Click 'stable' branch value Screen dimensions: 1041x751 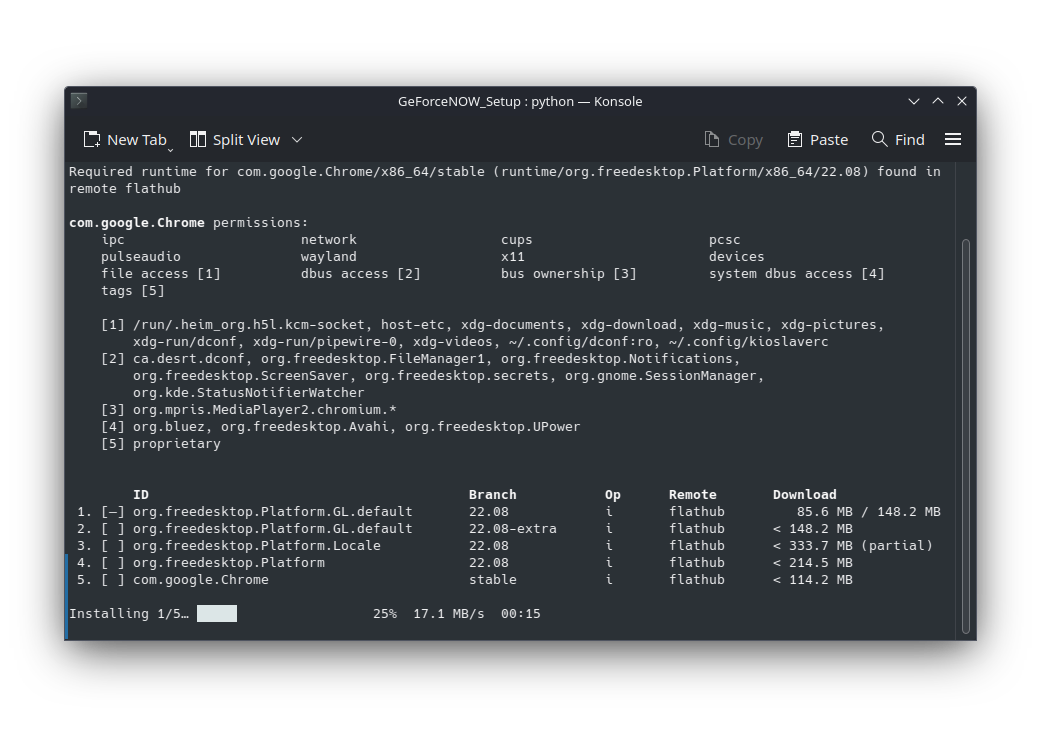(493, 579)
